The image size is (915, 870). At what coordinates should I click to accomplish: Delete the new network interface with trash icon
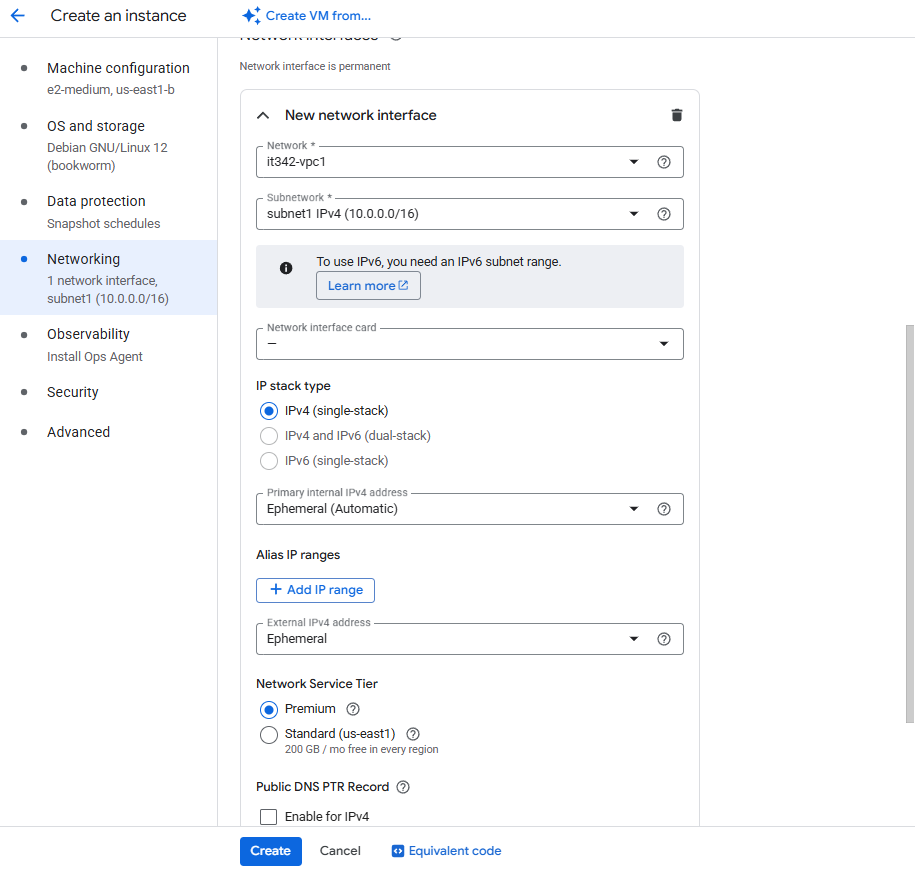click(677, 115)
